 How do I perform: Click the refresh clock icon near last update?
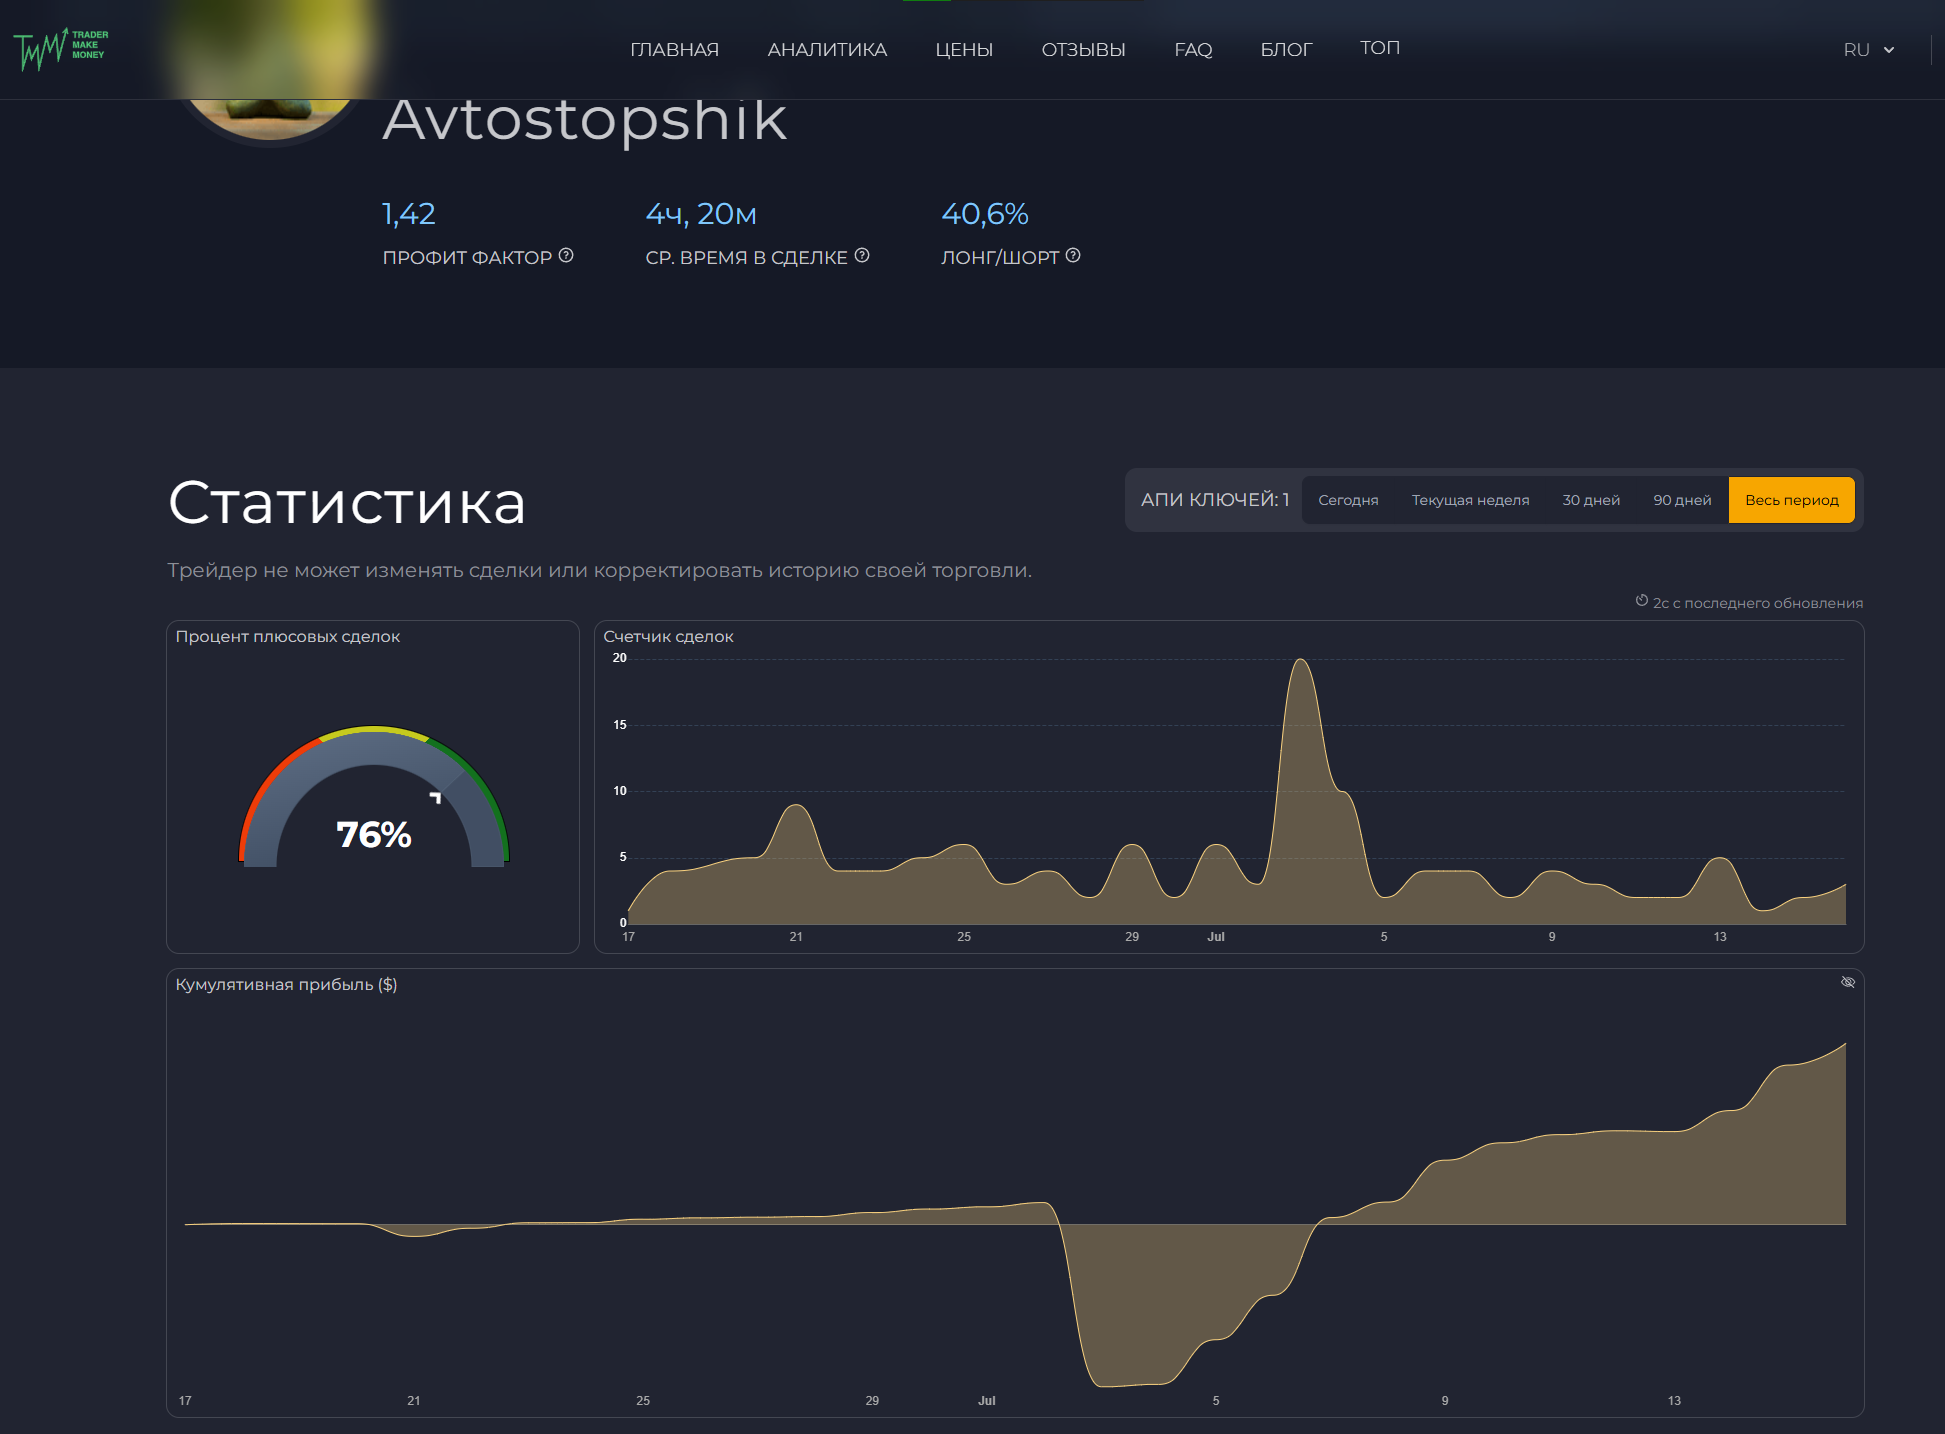tap(1641, 601)
